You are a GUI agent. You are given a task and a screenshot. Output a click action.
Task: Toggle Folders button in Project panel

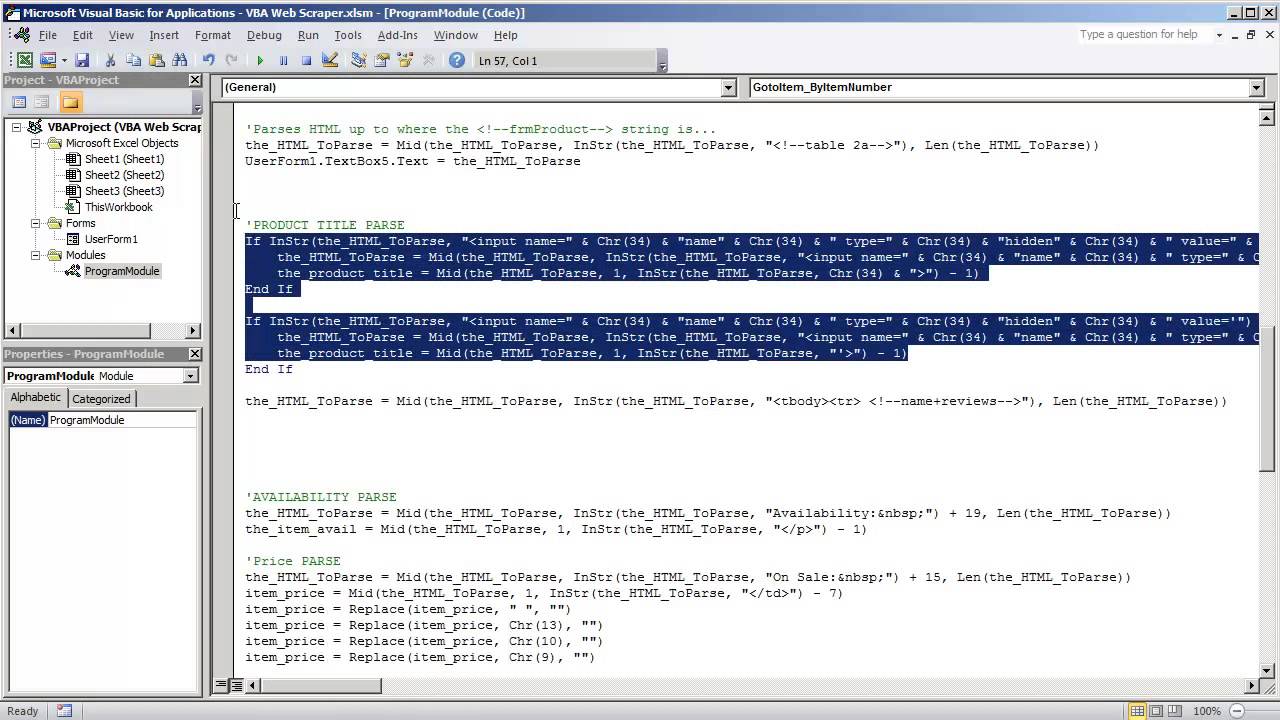pos(70,102)
